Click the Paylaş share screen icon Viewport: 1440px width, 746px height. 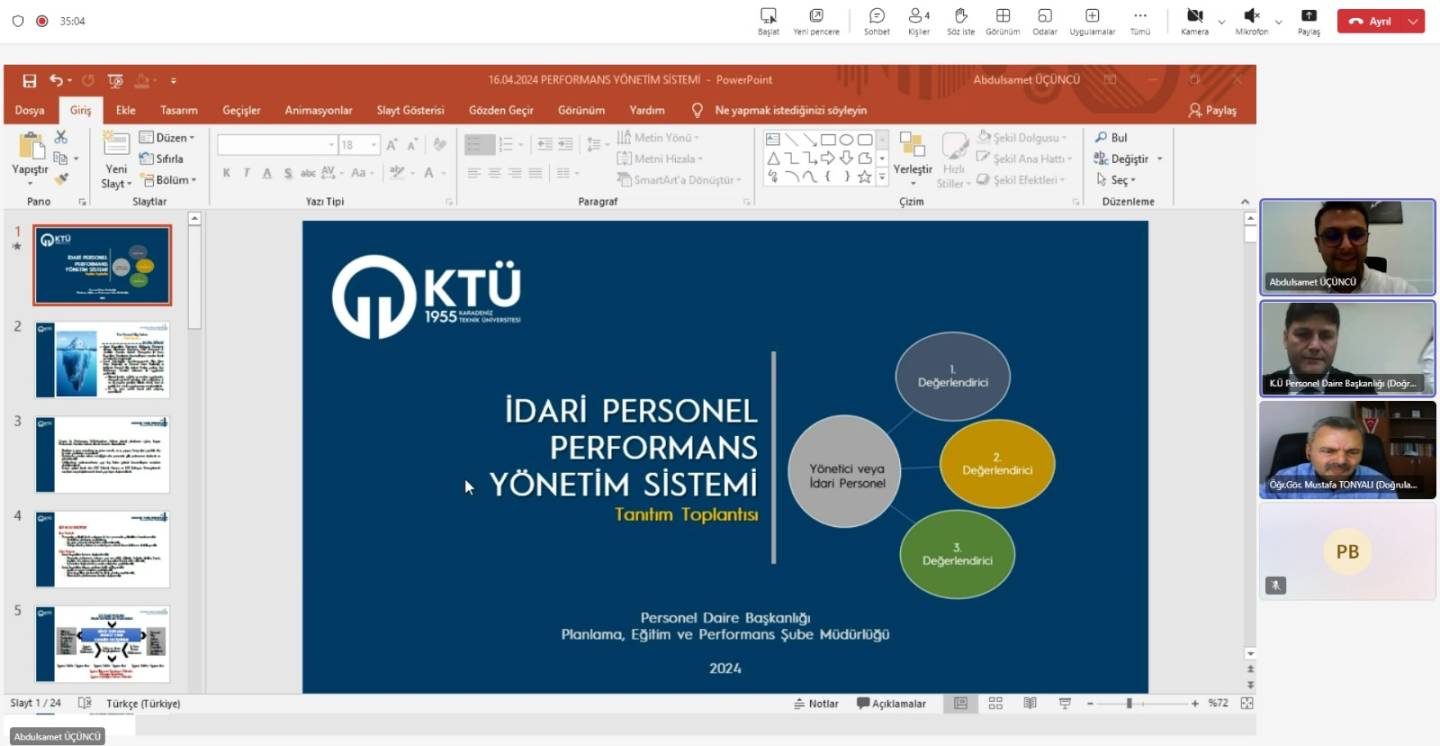(1308, 20)
